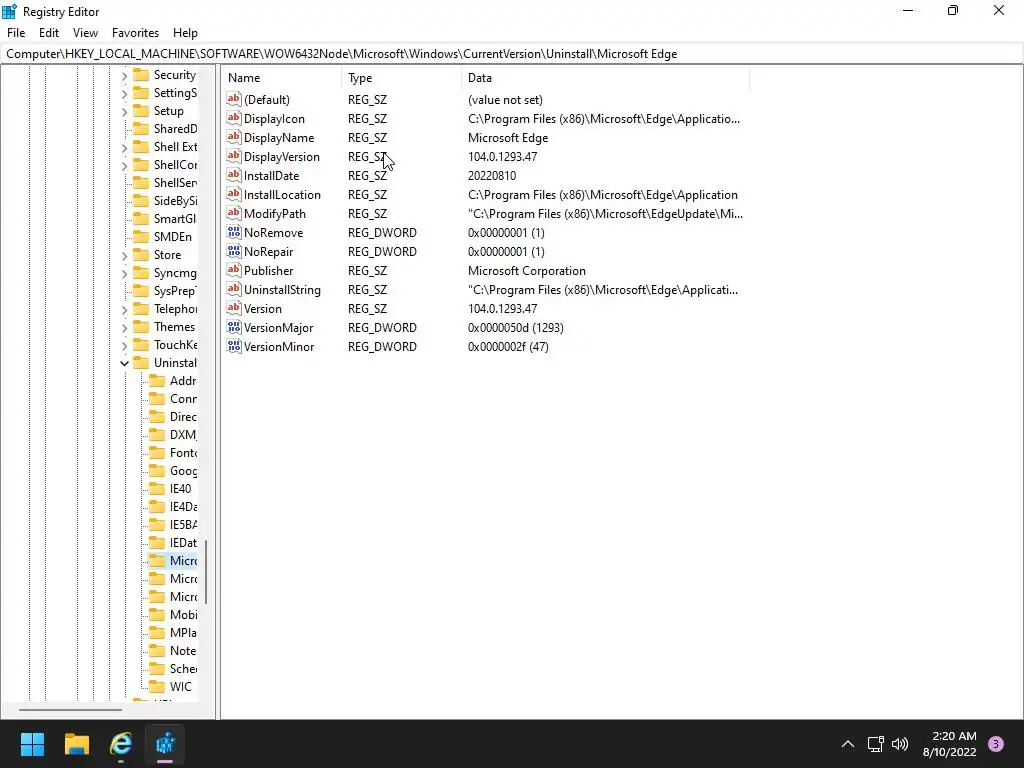Viewport: 1024px width, 768px height.
Task: Select the Publisher string value icon
Action: [x=234, y=270]
